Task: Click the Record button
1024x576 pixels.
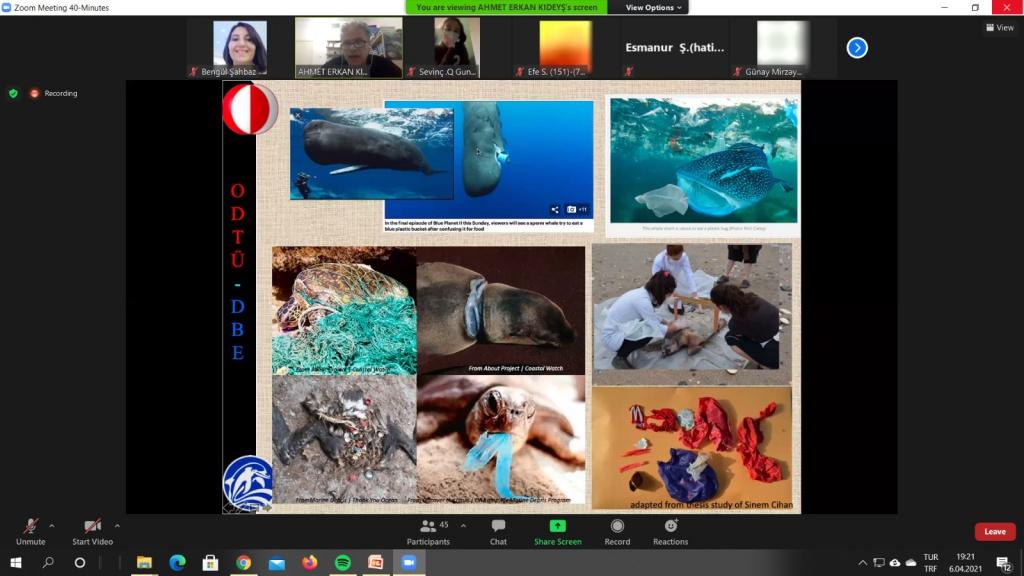Action: (x=617, y=532)
